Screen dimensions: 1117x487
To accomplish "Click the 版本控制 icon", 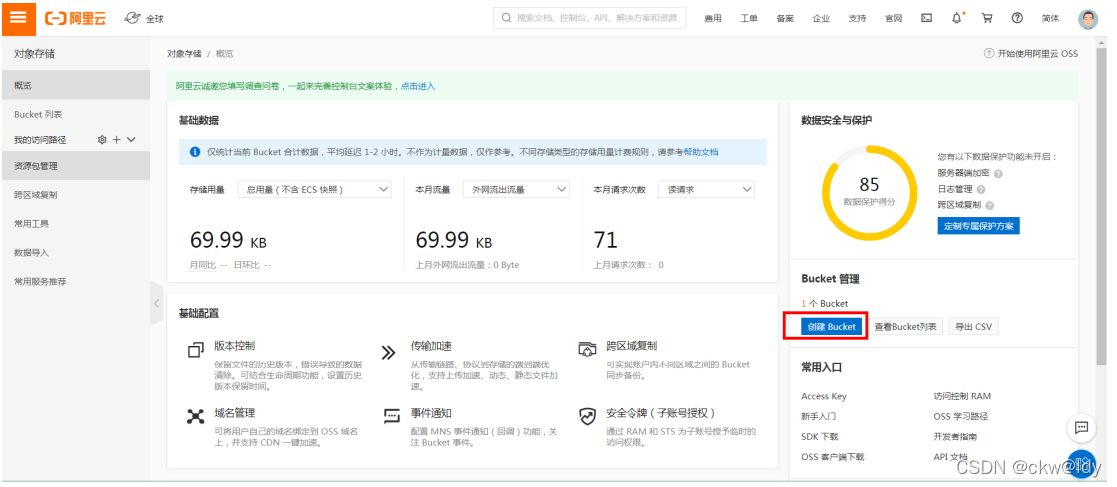I will 195,350.
